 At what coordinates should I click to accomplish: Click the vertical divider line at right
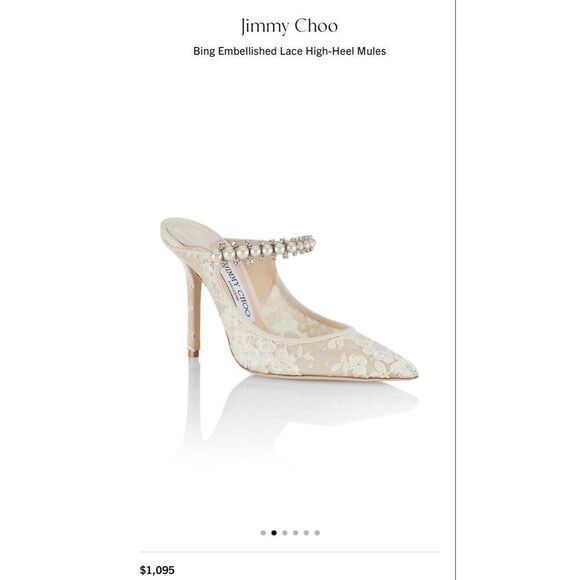point(455,290)
